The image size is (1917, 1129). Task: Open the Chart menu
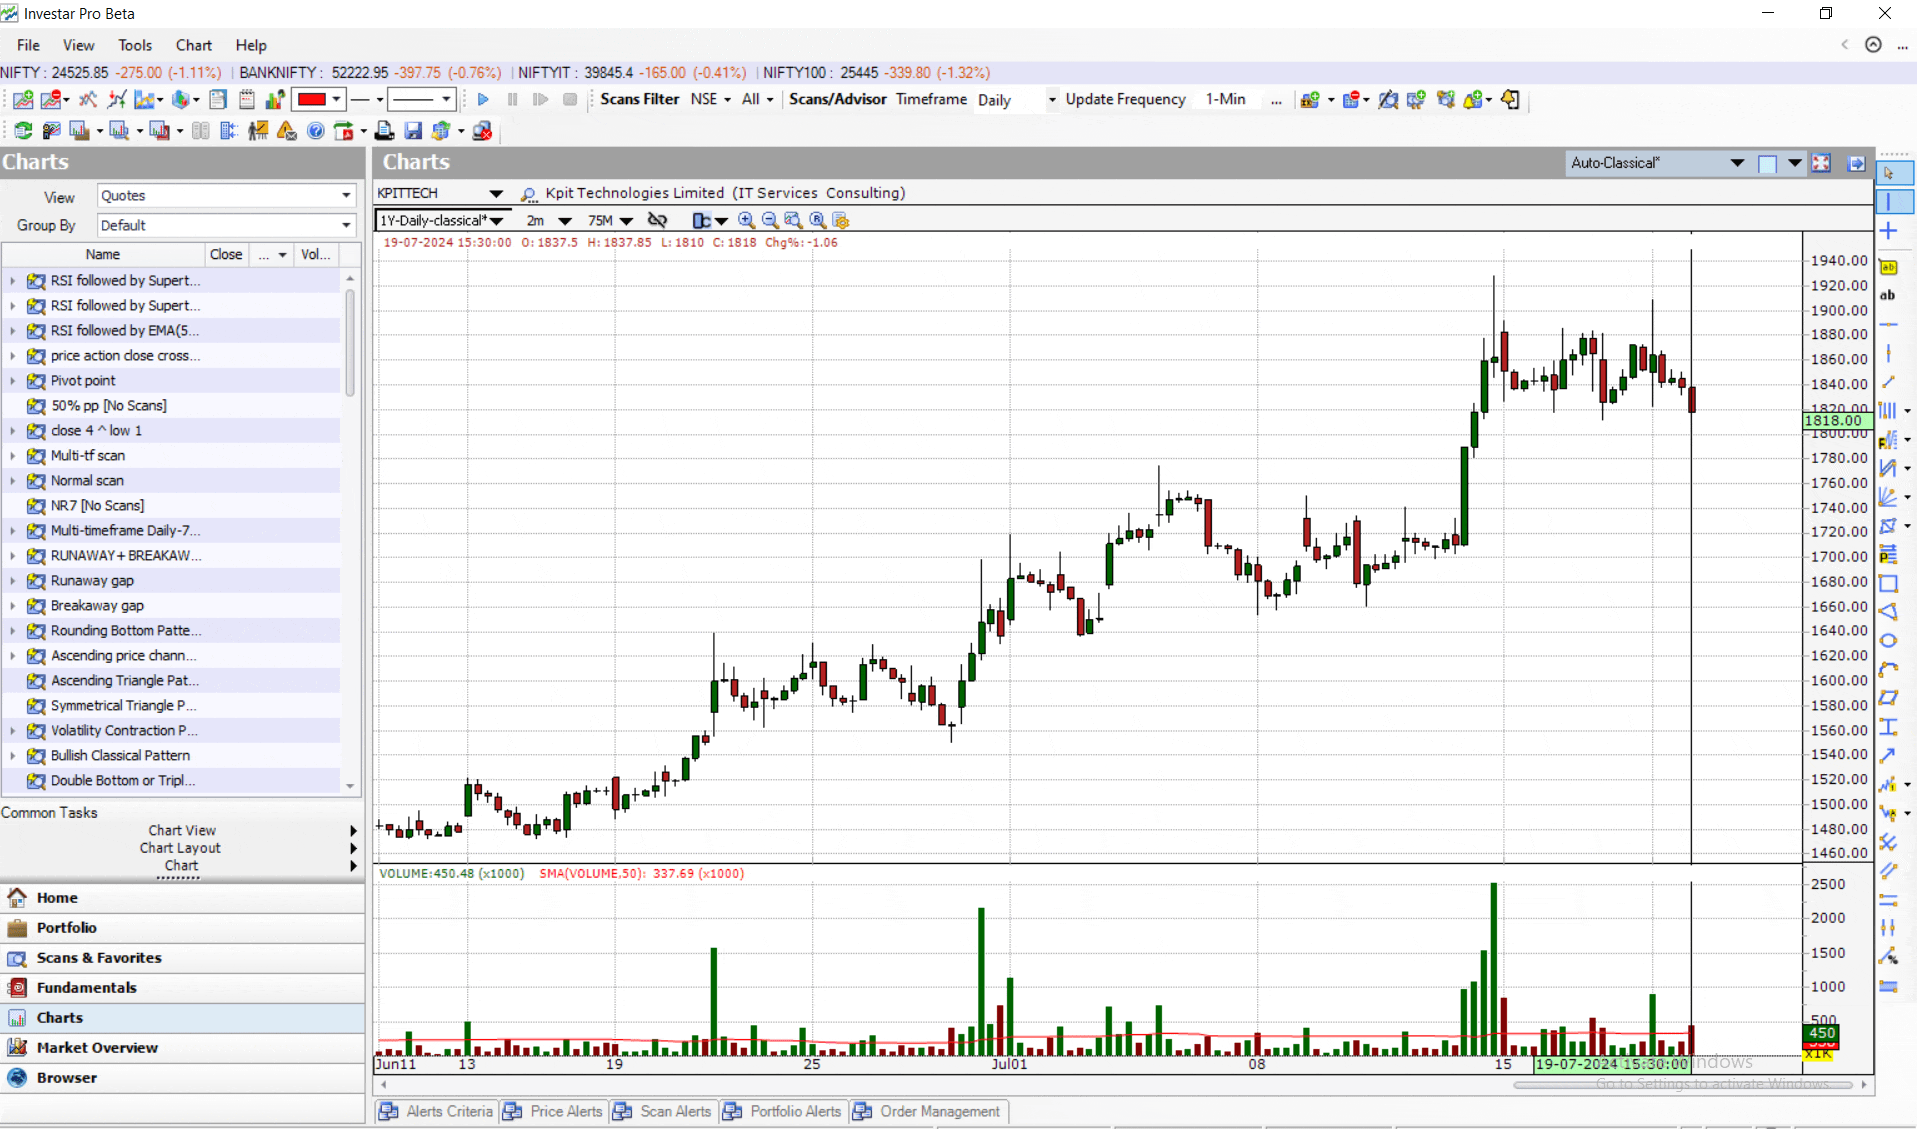tap(192, 45)
